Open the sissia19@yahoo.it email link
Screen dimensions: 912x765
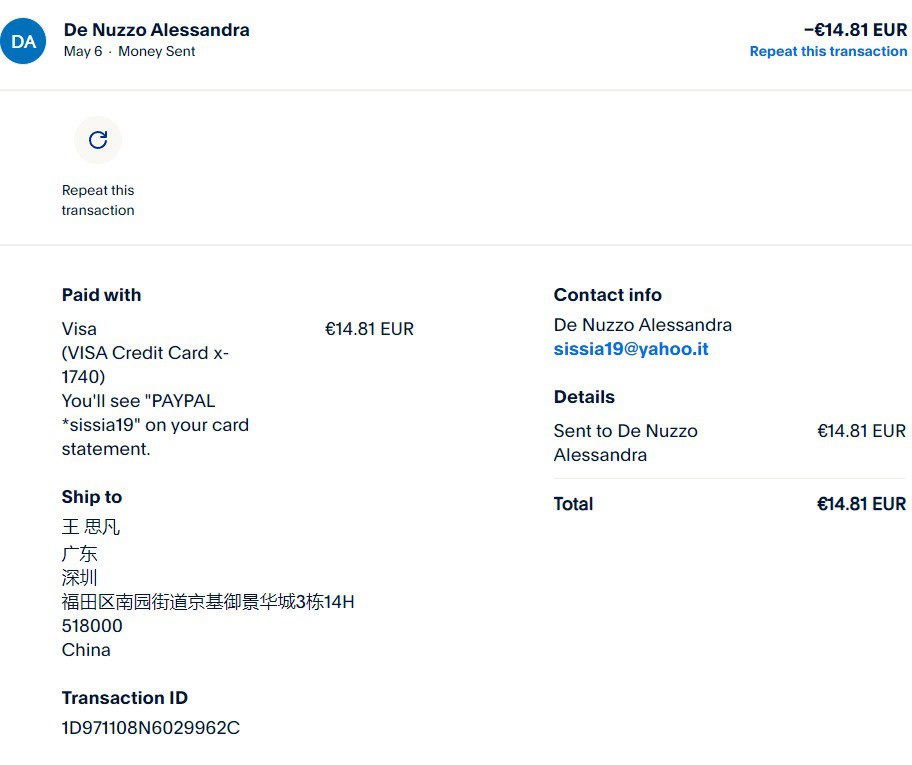(x=631, y=349)
